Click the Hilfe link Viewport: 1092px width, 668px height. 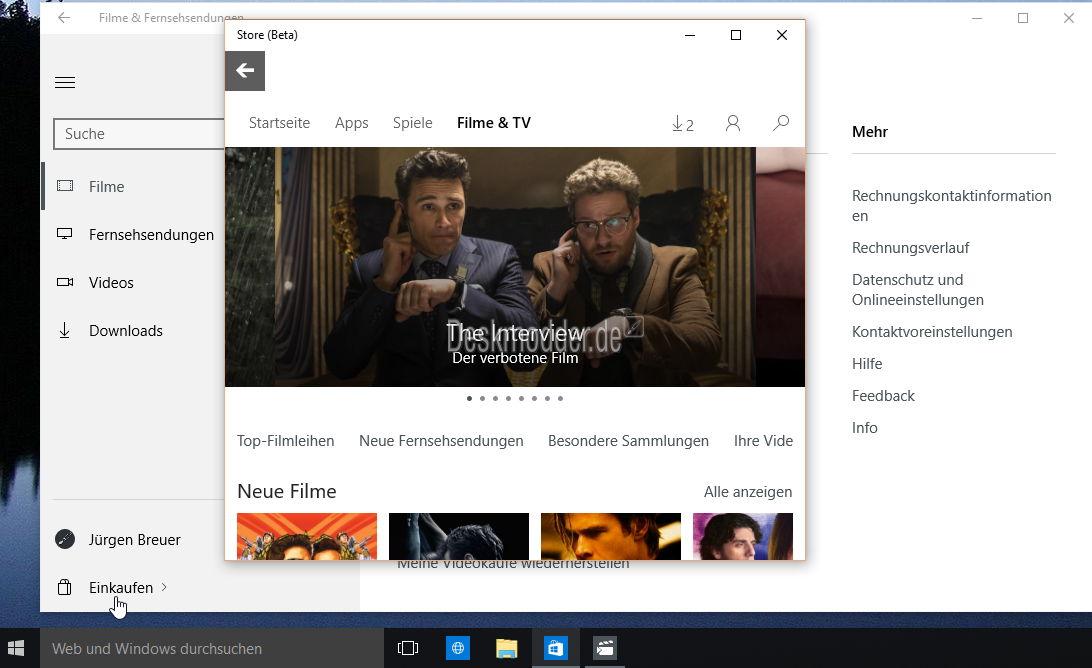pos(867,364)
